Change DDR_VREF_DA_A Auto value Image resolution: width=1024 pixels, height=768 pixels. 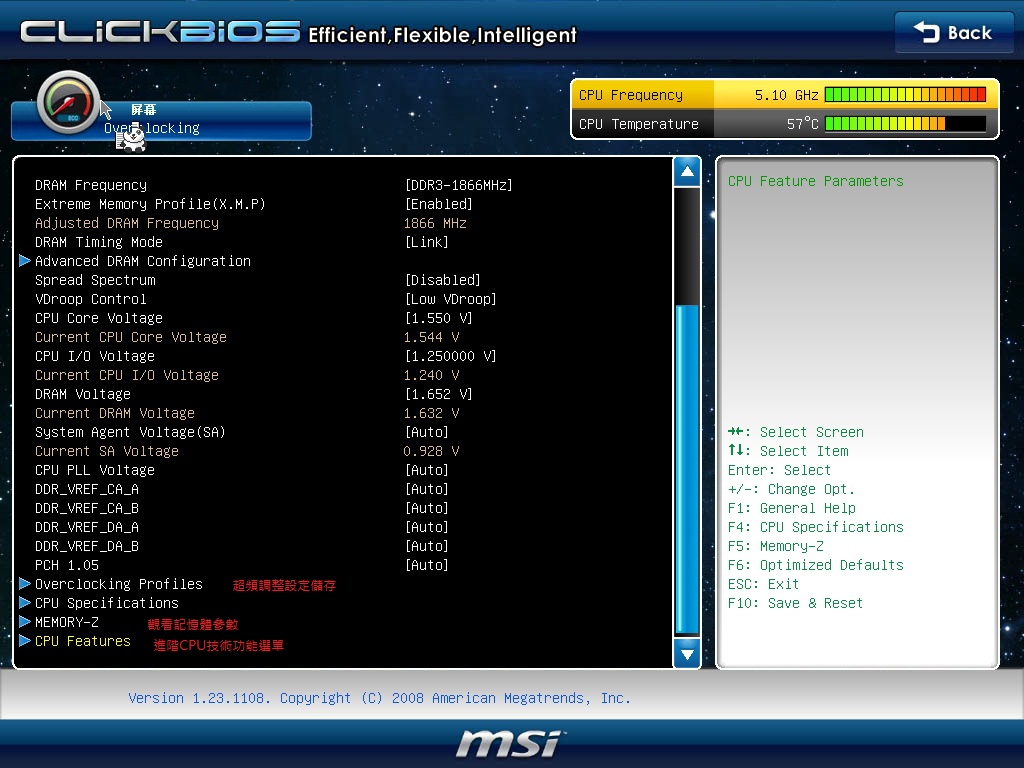click(426, 527)
